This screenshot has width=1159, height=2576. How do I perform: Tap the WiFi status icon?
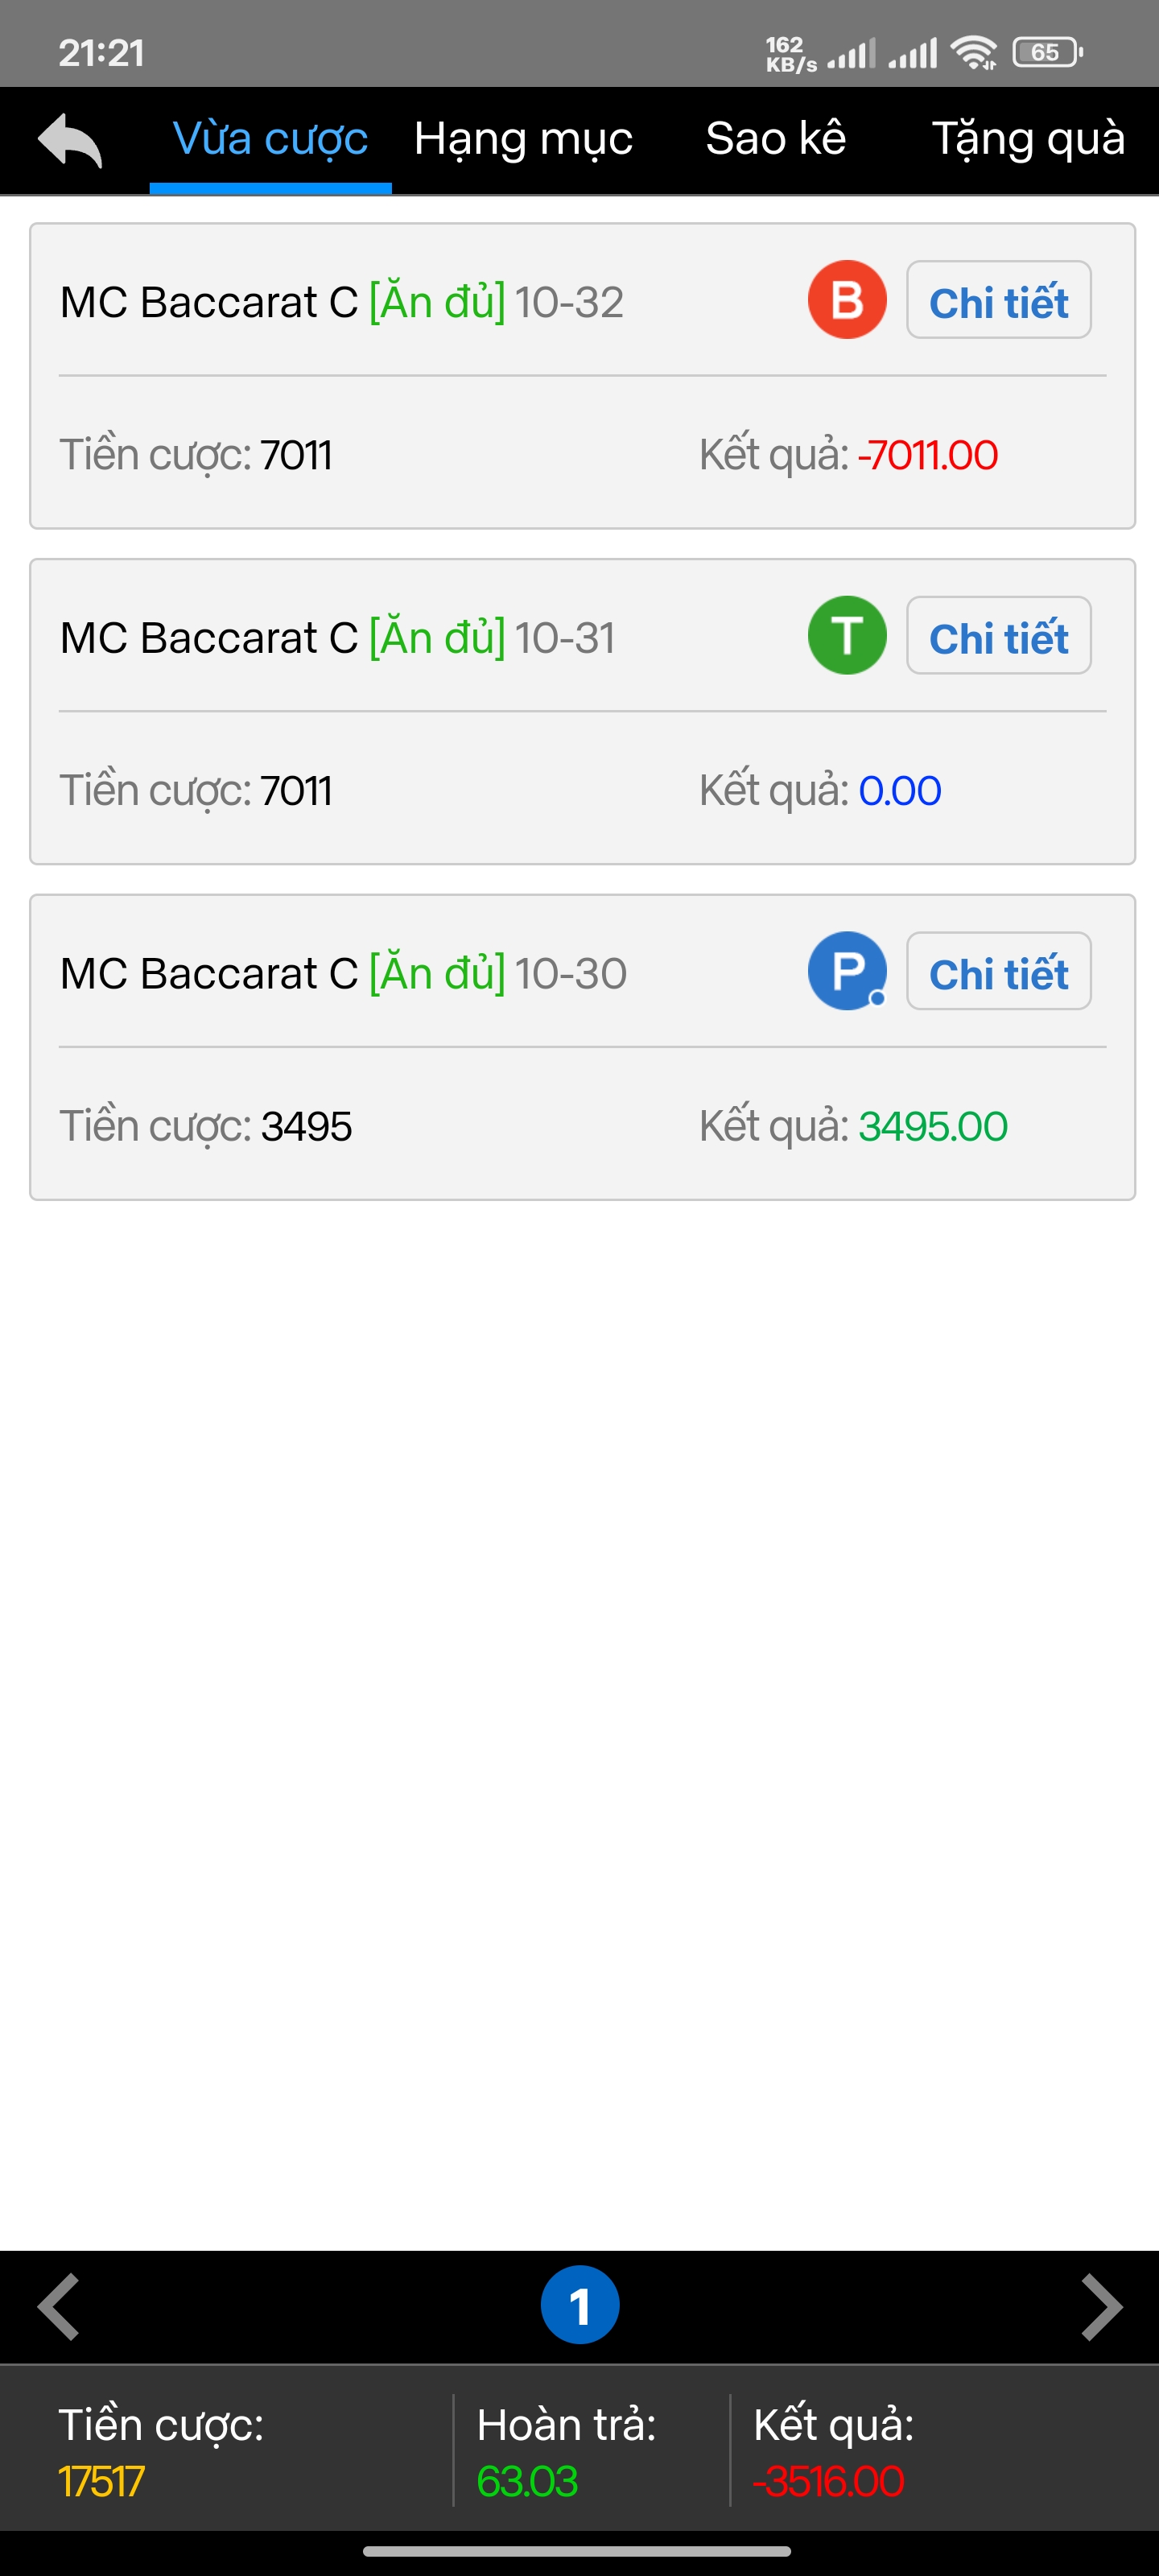click(973, 52)
